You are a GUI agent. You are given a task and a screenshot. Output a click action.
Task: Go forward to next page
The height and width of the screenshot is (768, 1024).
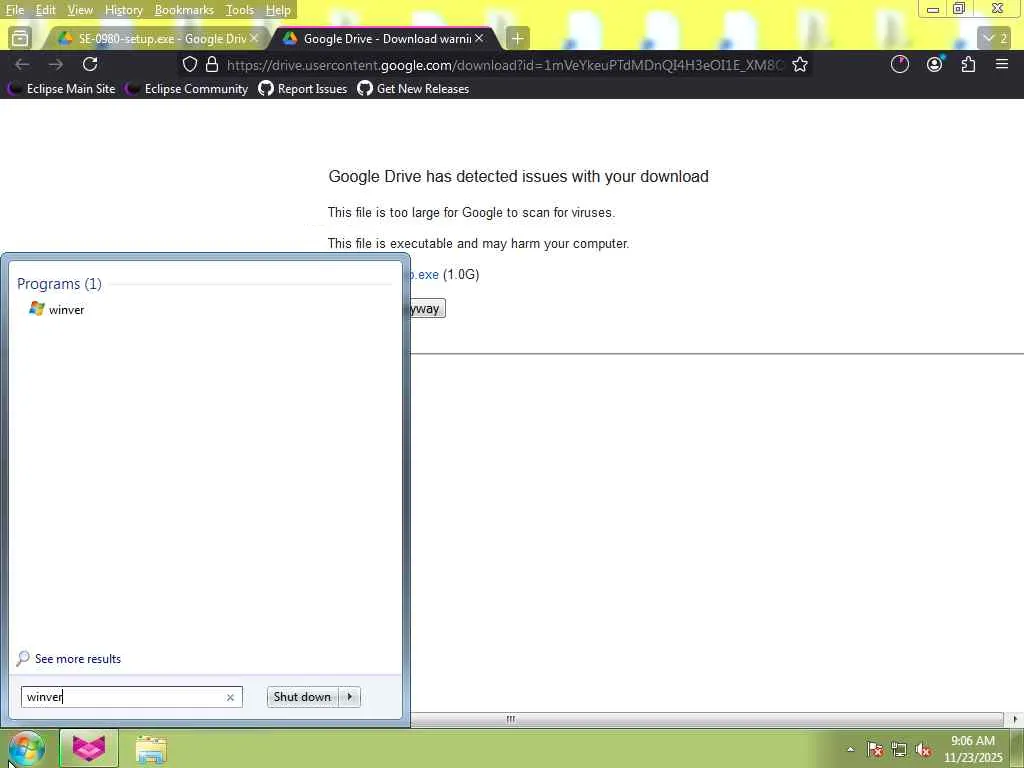point(56,64)
